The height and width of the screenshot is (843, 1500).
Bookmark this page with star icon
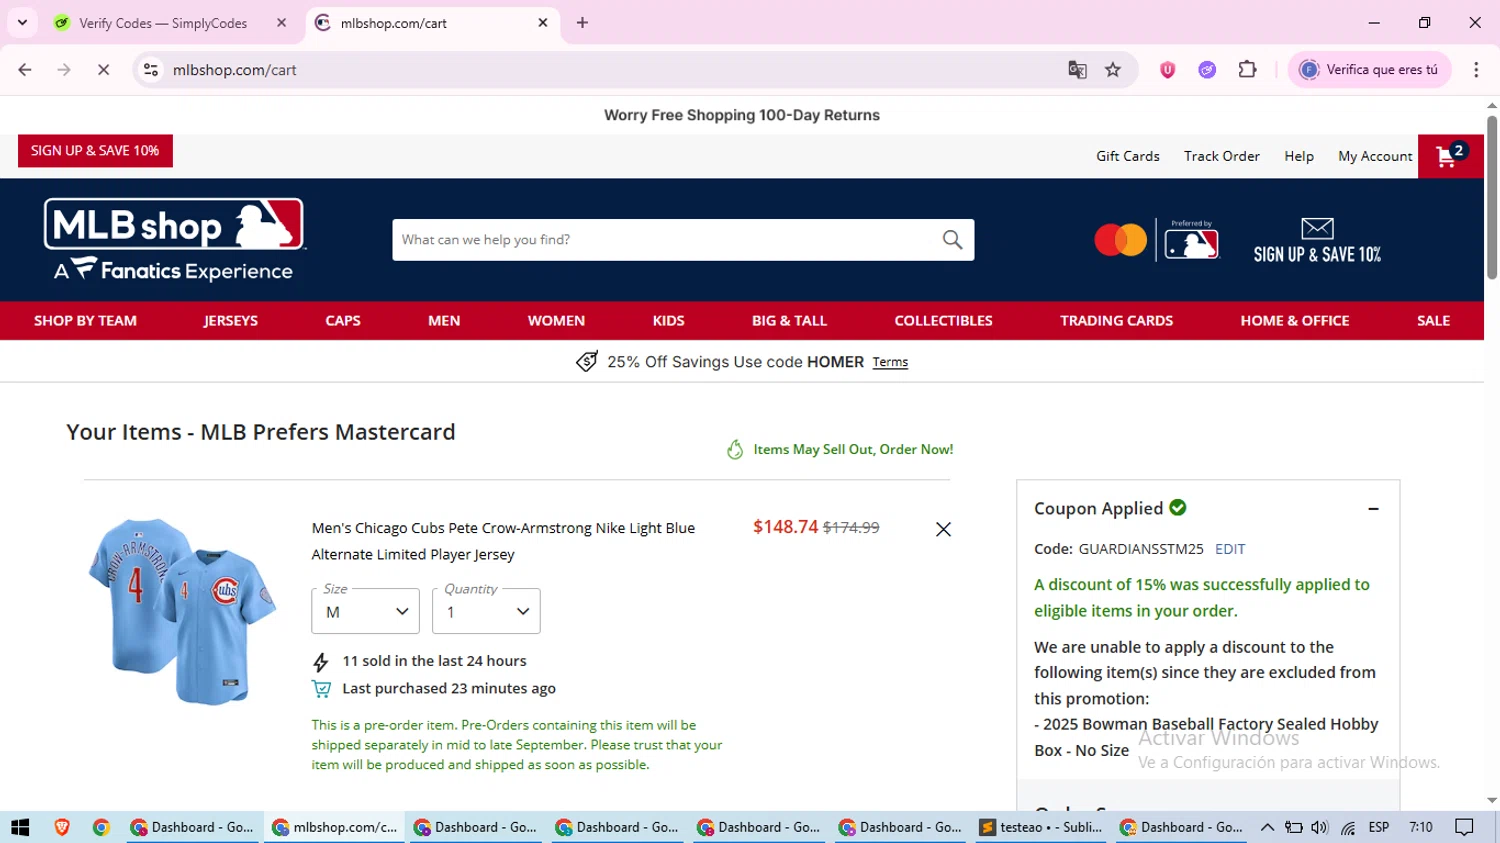point(1113,70)
